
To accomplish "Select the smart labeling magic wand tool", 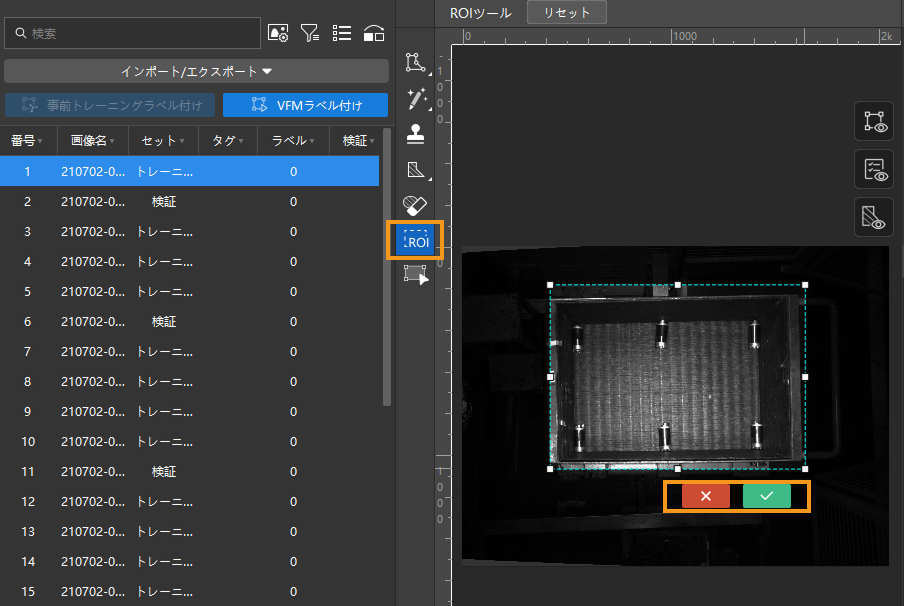I will tap(416, 98).
